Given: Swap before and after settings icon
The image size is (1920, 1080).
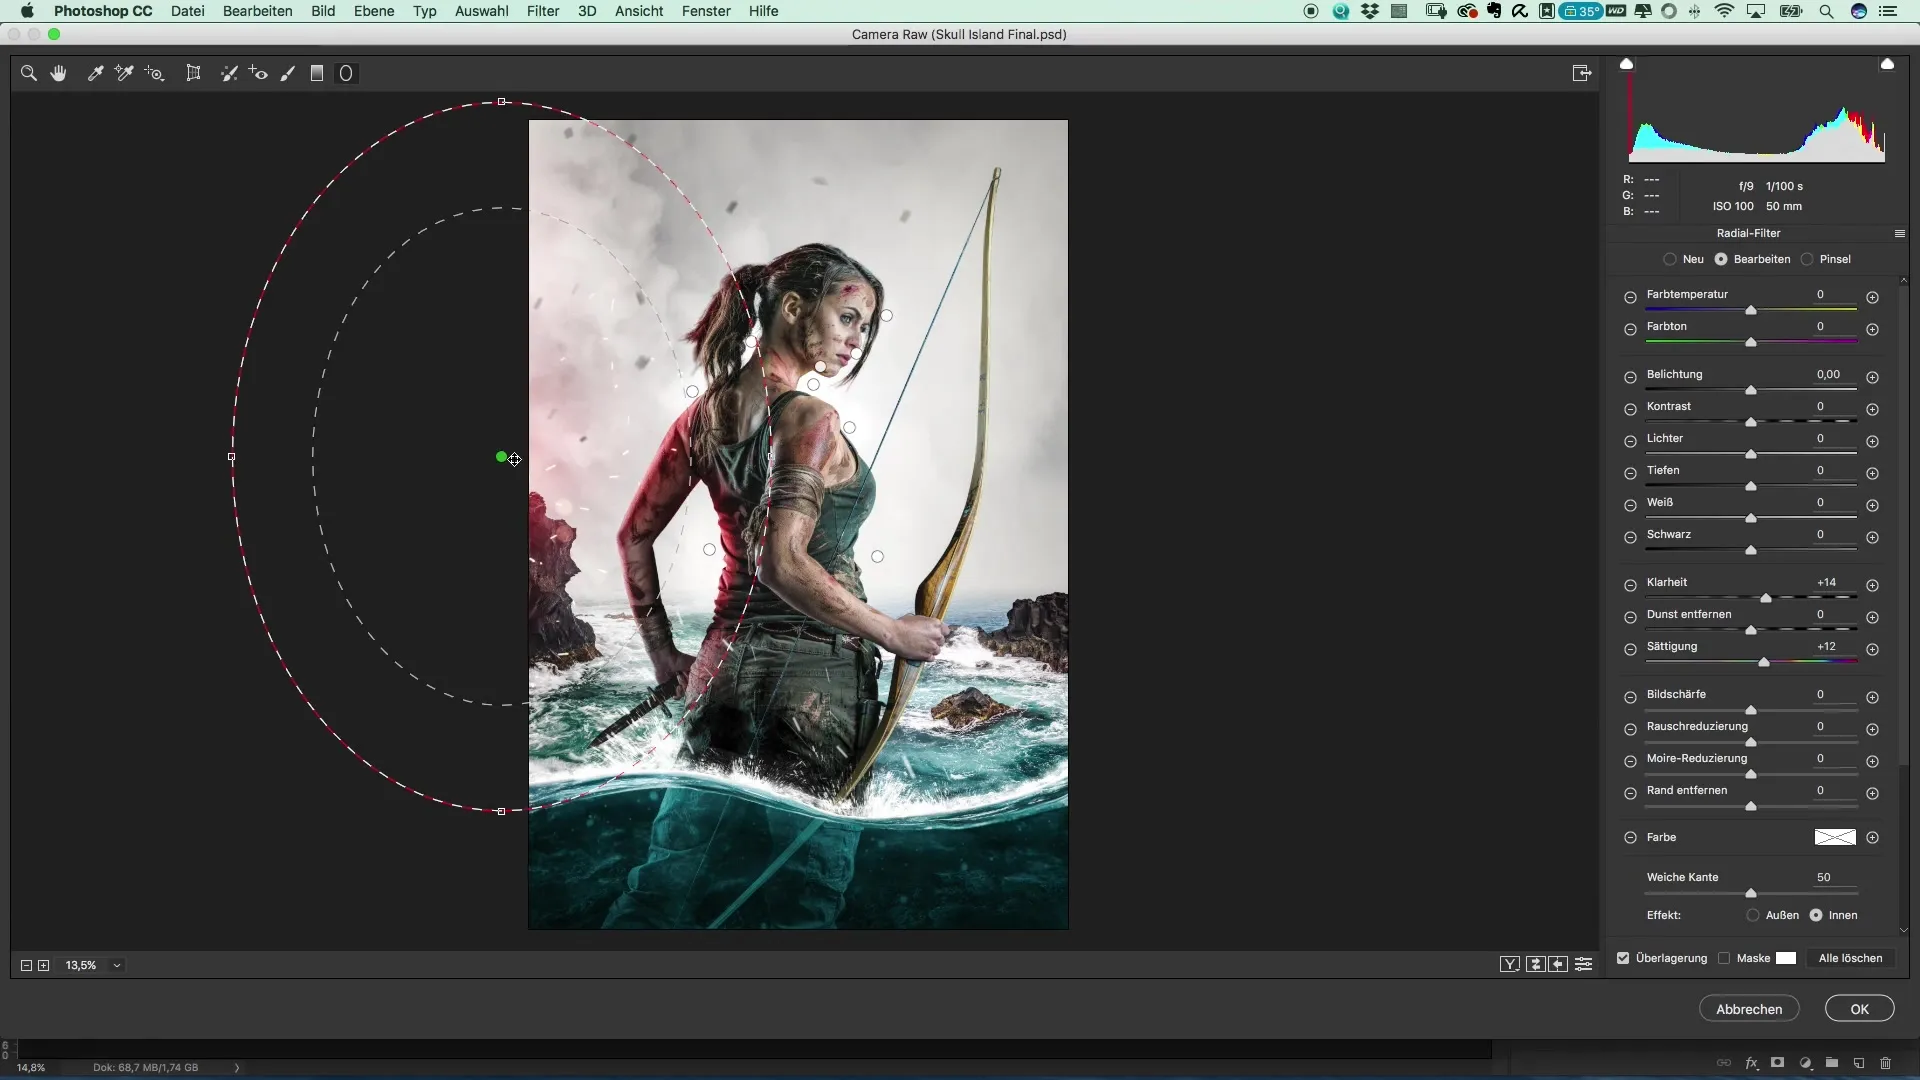Looking at the screenshot, I should (x=1535, y=964).
